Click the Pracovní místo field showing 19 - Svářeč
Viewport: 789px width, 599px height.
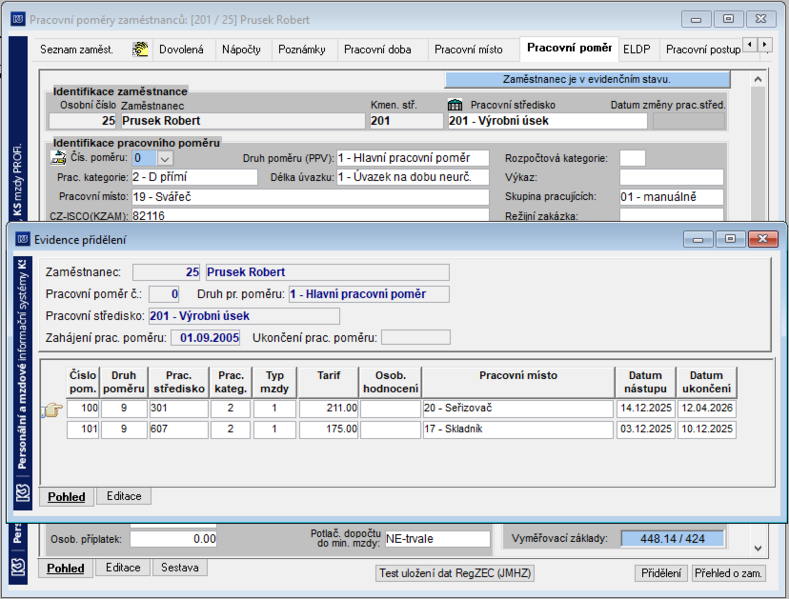click(x=310, y=197)
